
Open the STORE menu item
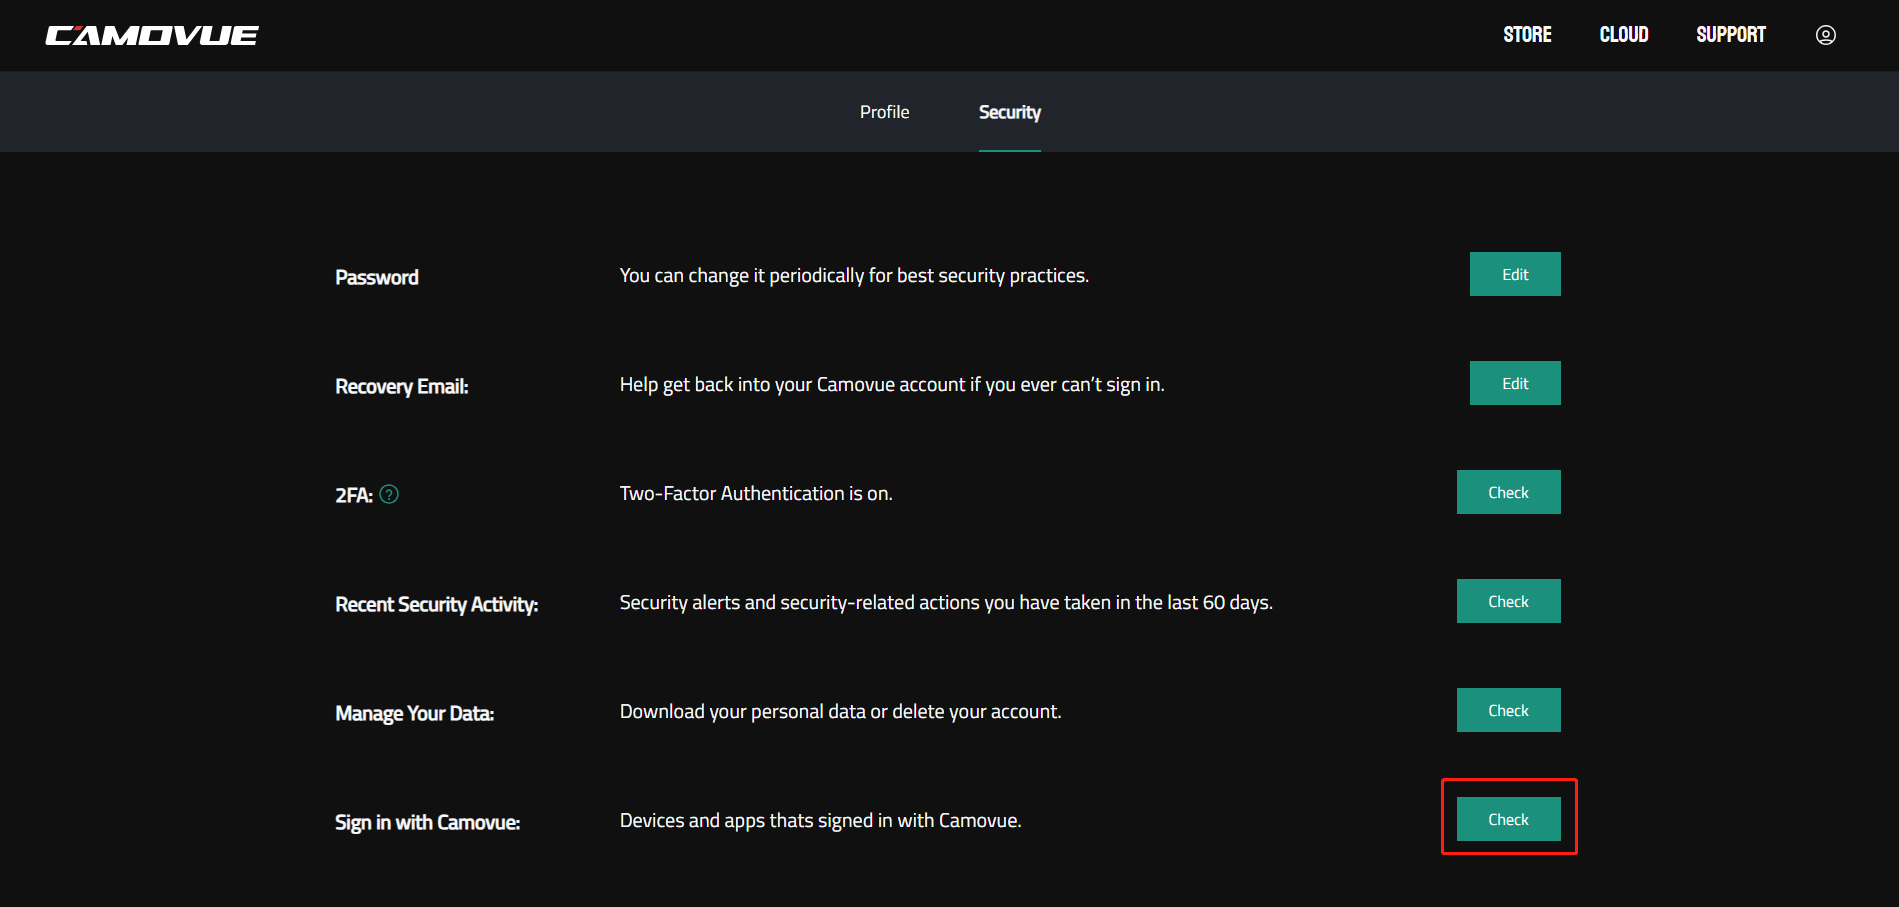click(x=1527, y=35)
